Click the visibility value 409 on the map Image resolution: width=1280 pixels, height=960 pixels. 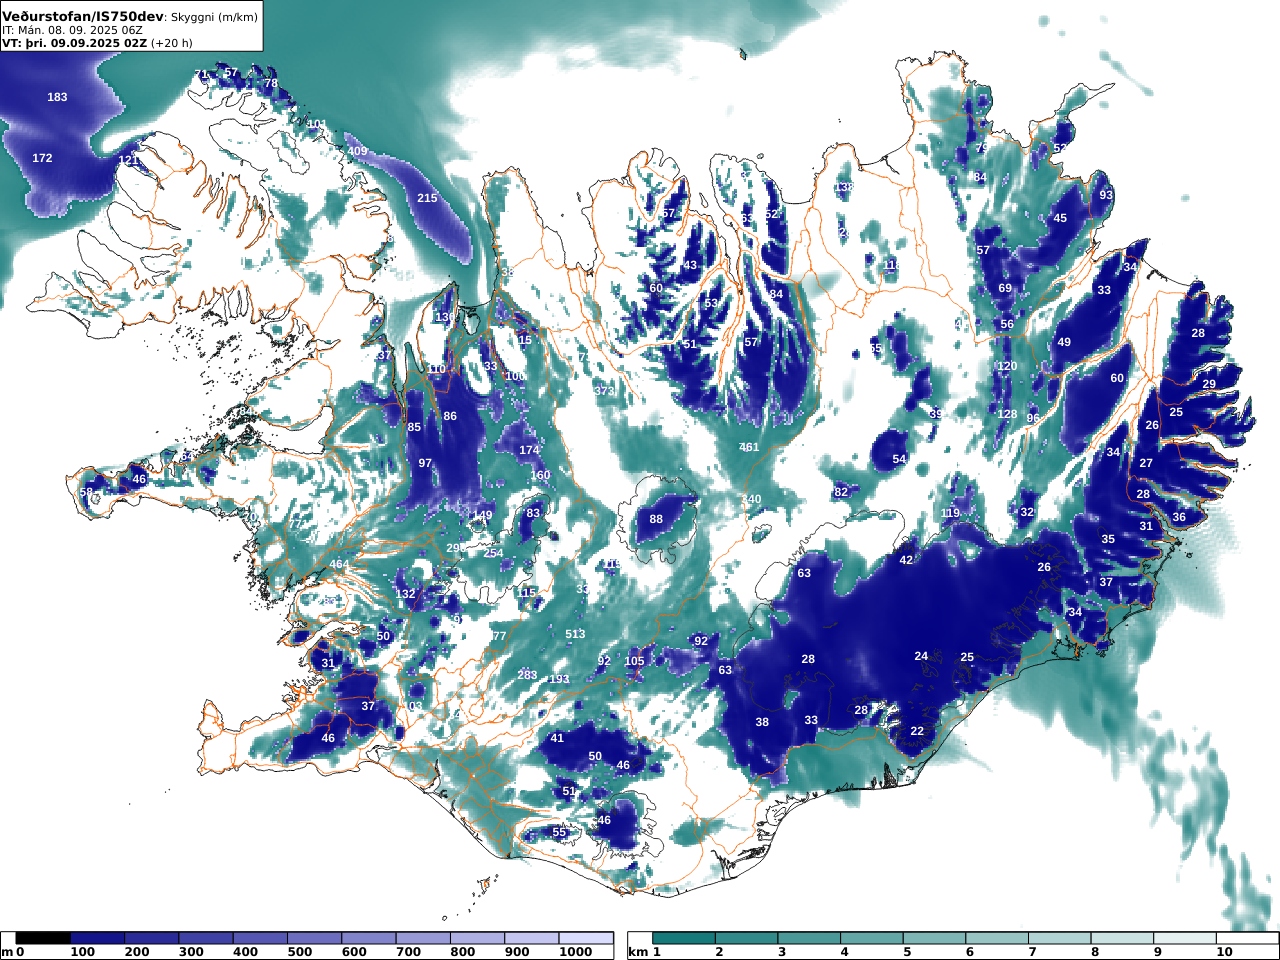(357, 151)
